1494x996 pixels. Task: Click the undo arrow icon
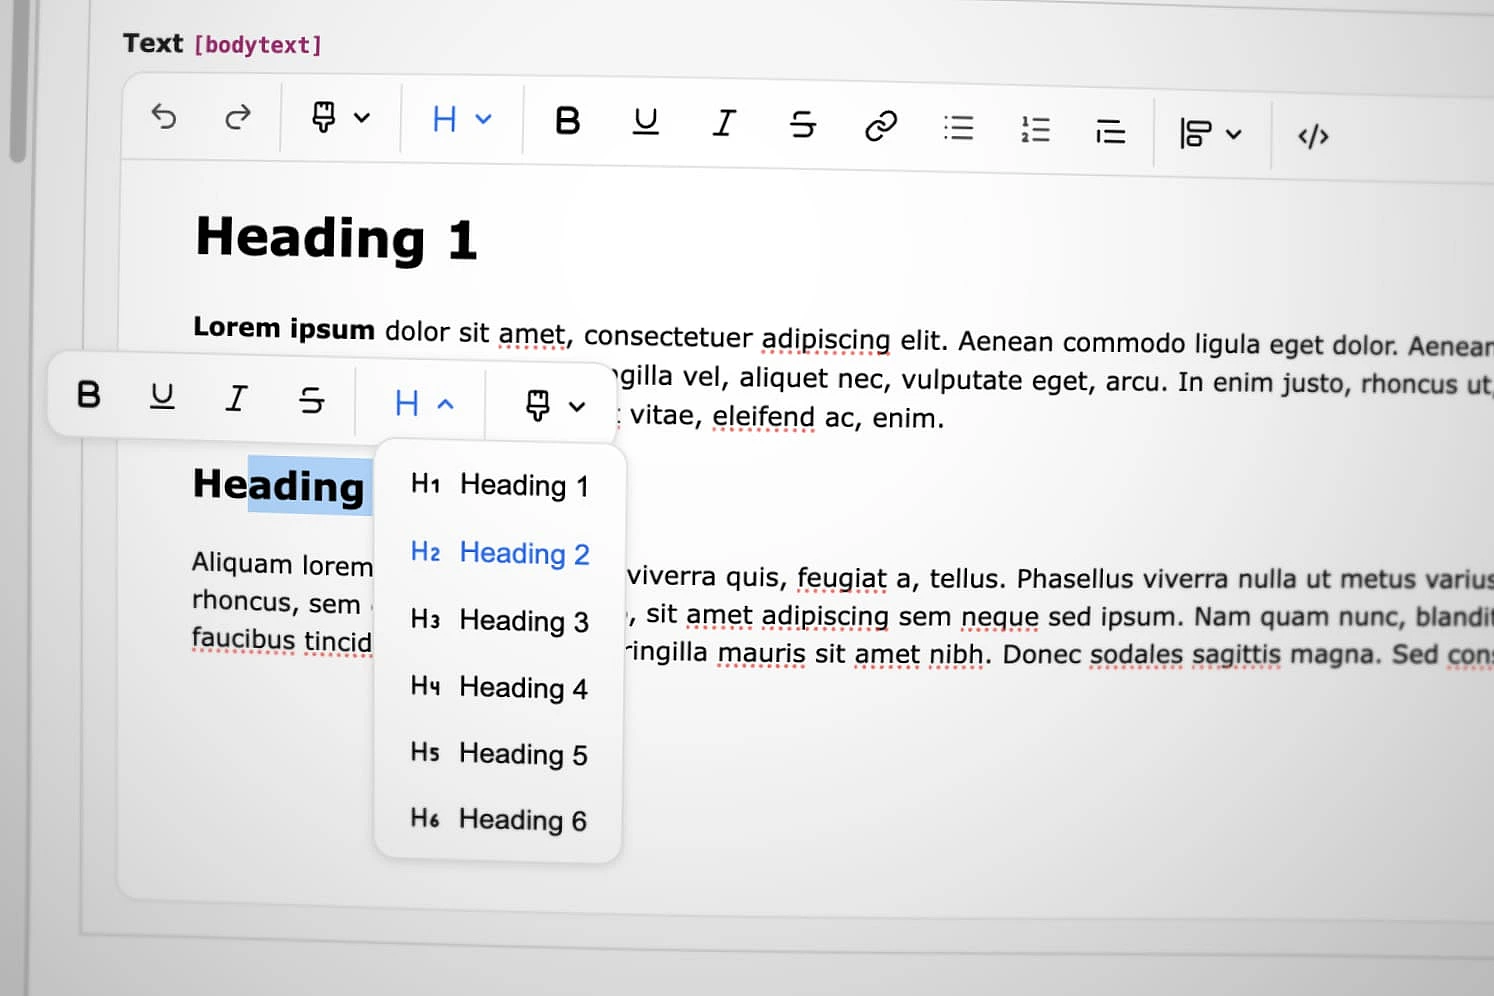point(164,117)
